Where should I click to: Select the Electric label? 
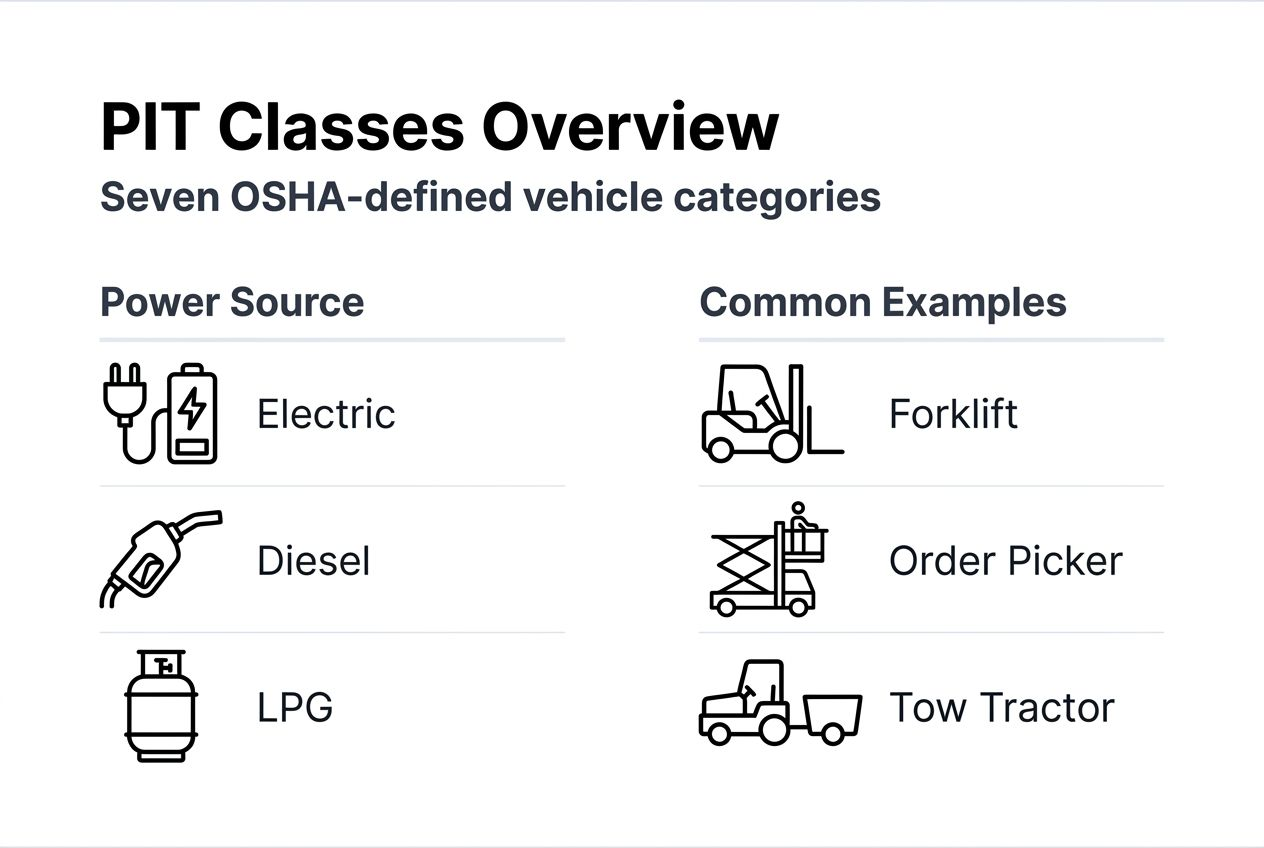[326, 414]
